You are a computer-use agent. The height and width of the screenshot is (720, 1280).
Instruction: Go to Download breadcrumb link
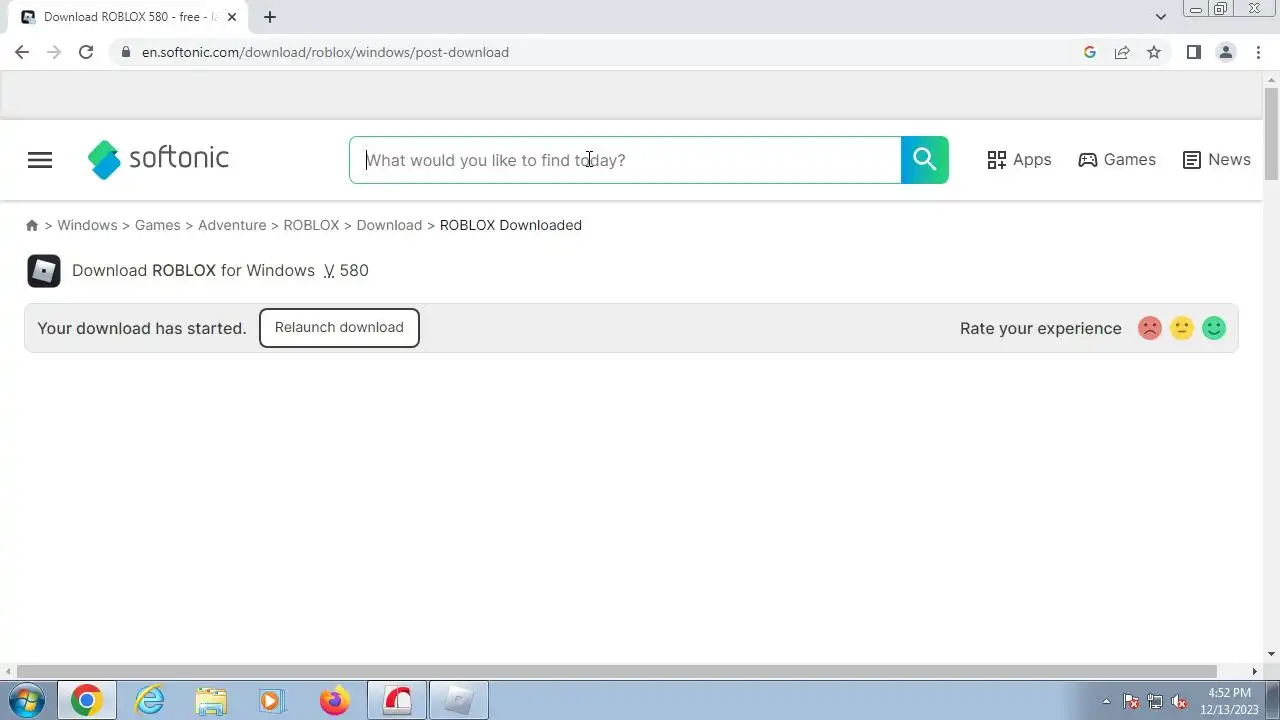coord(389,225)
